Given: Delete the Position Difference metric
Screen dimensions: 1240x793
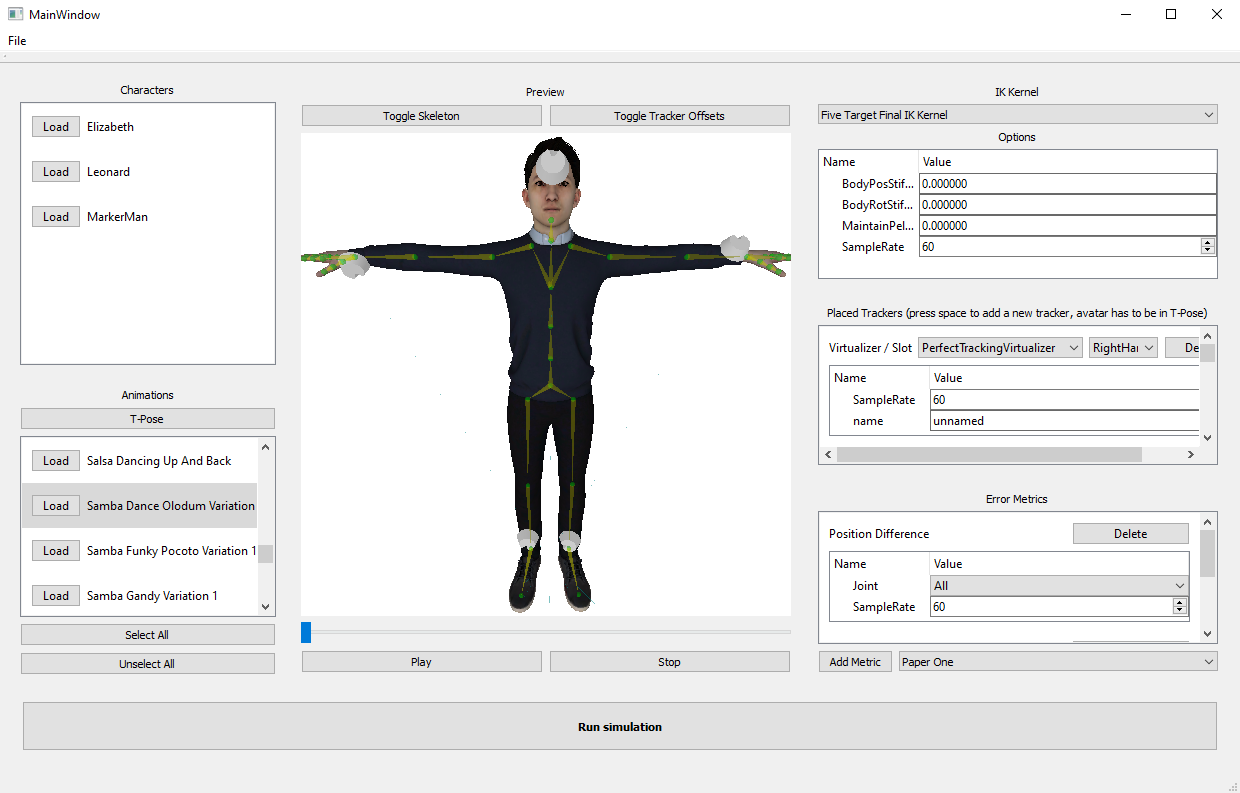Looking at the screenshot, I should (x=1130, y=534).
